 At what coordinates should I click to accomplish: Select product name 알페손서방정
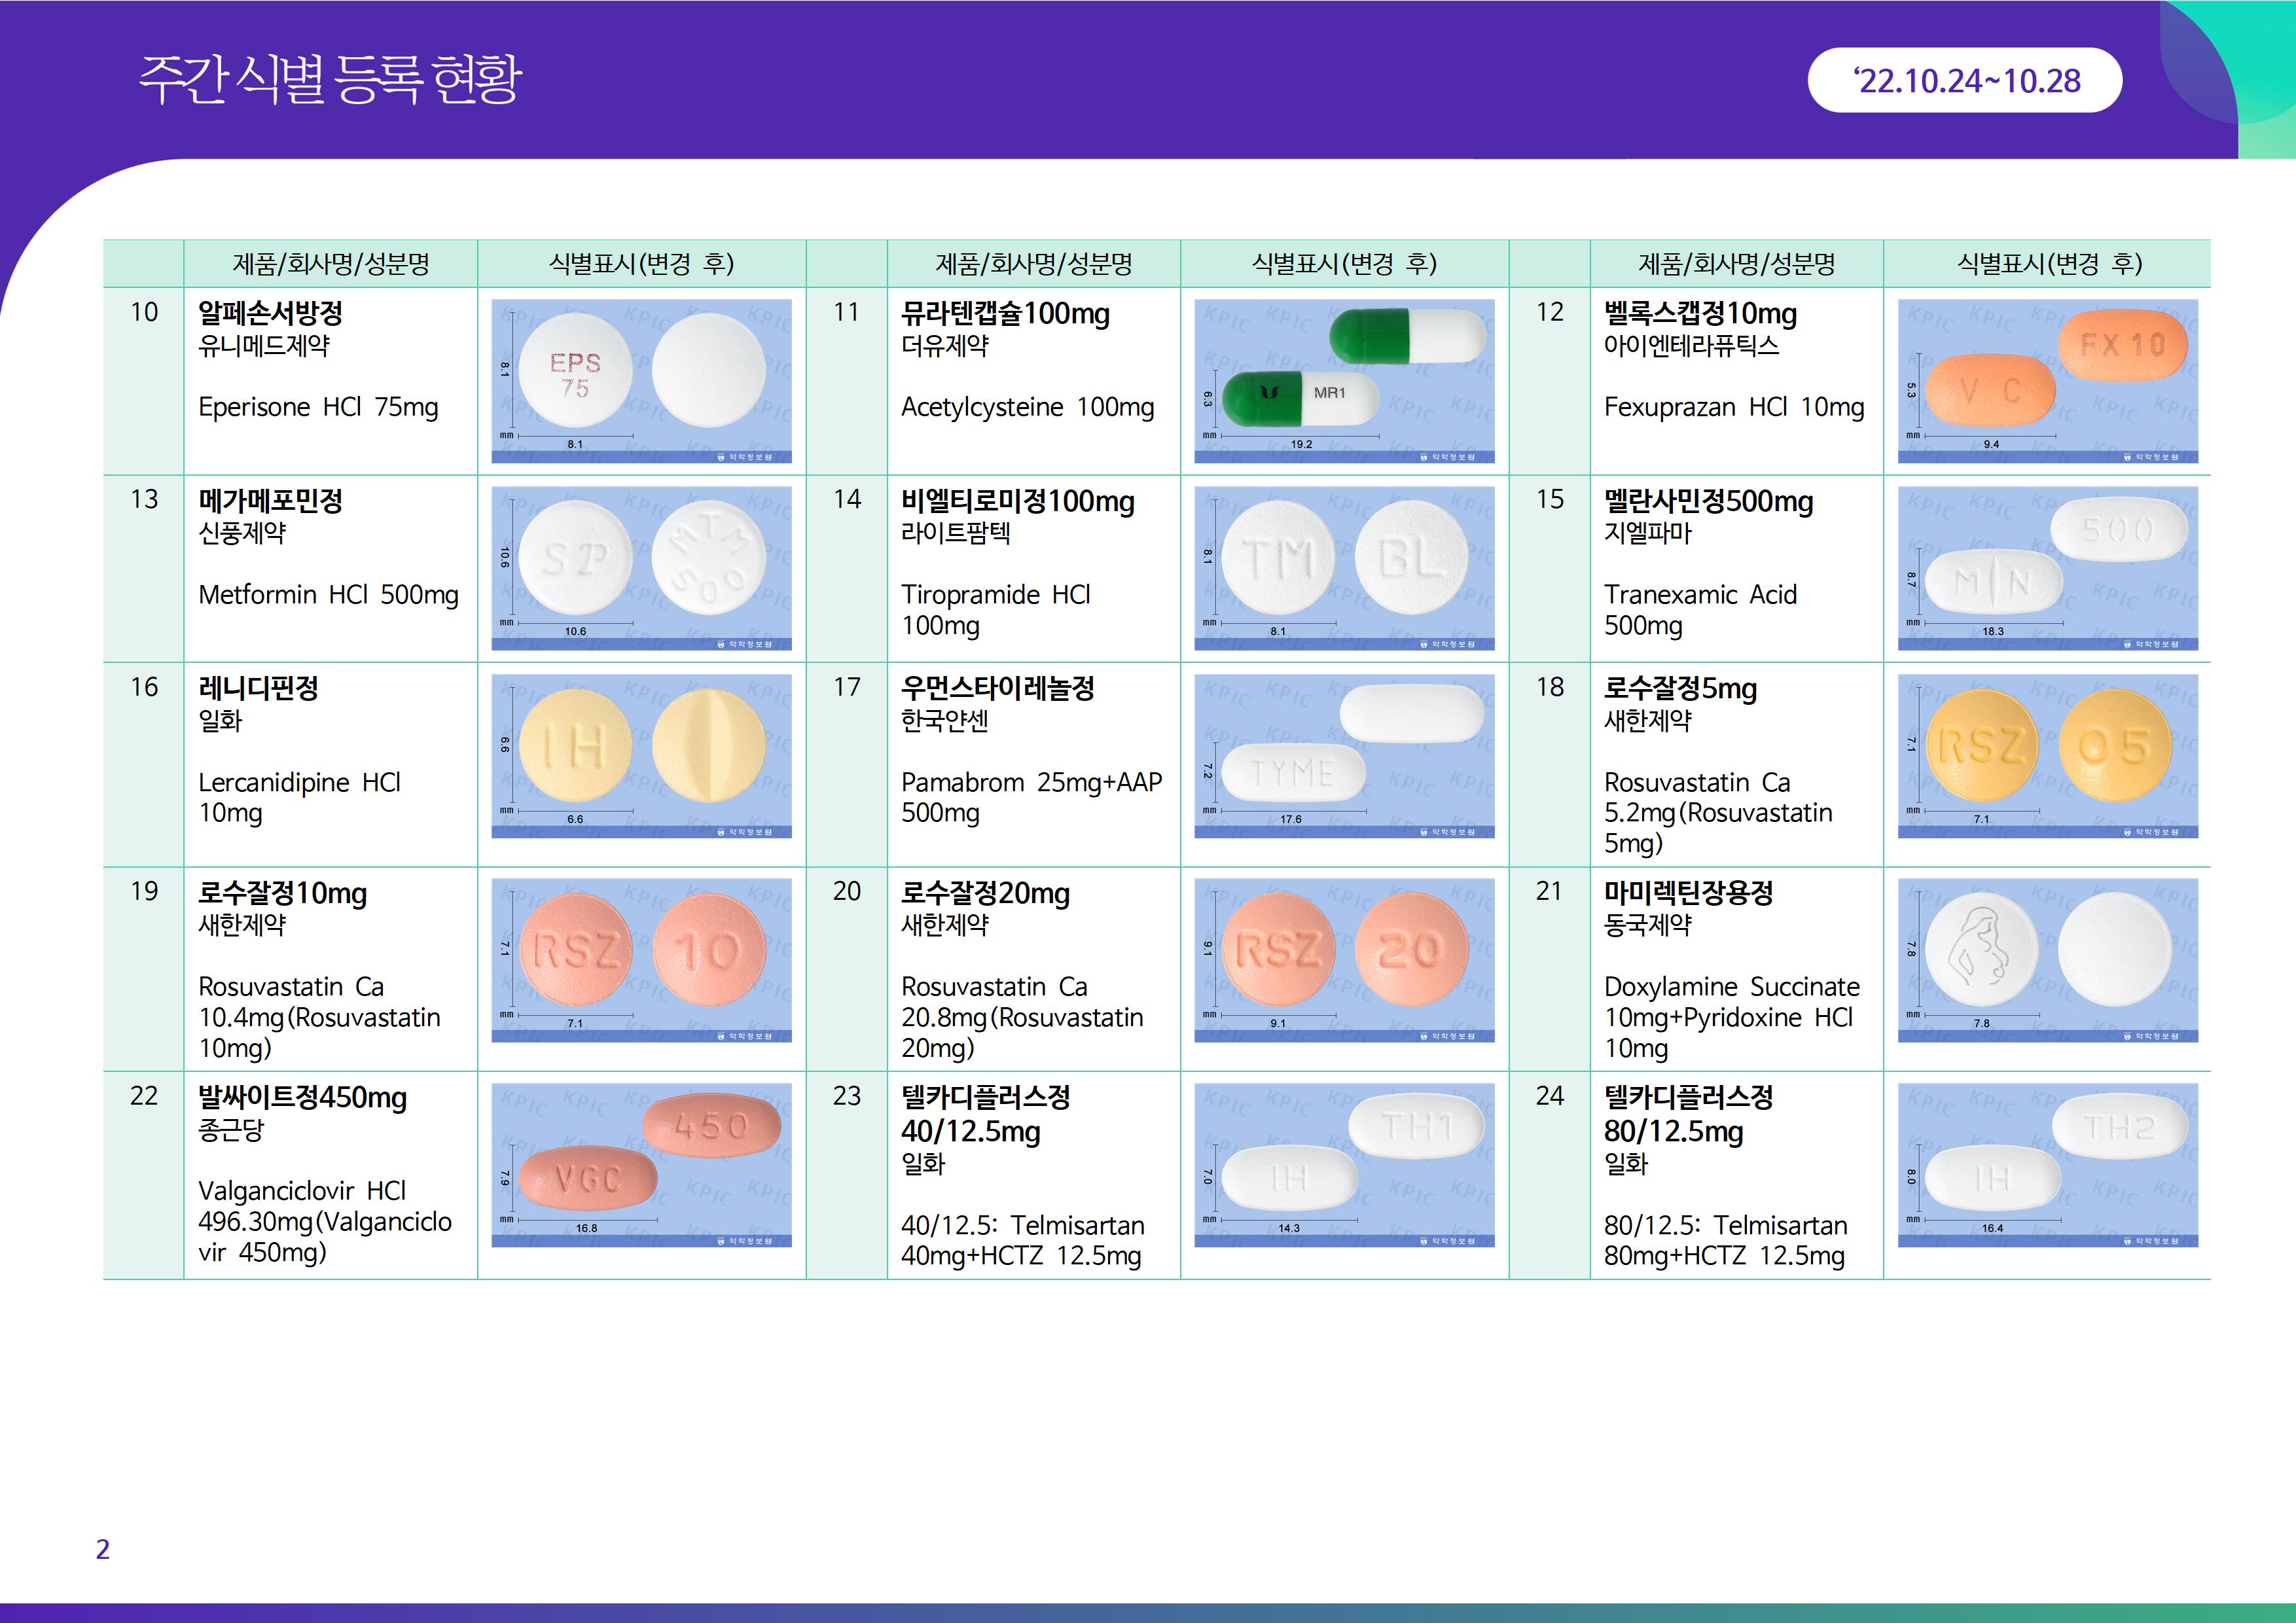pos(270,313)
